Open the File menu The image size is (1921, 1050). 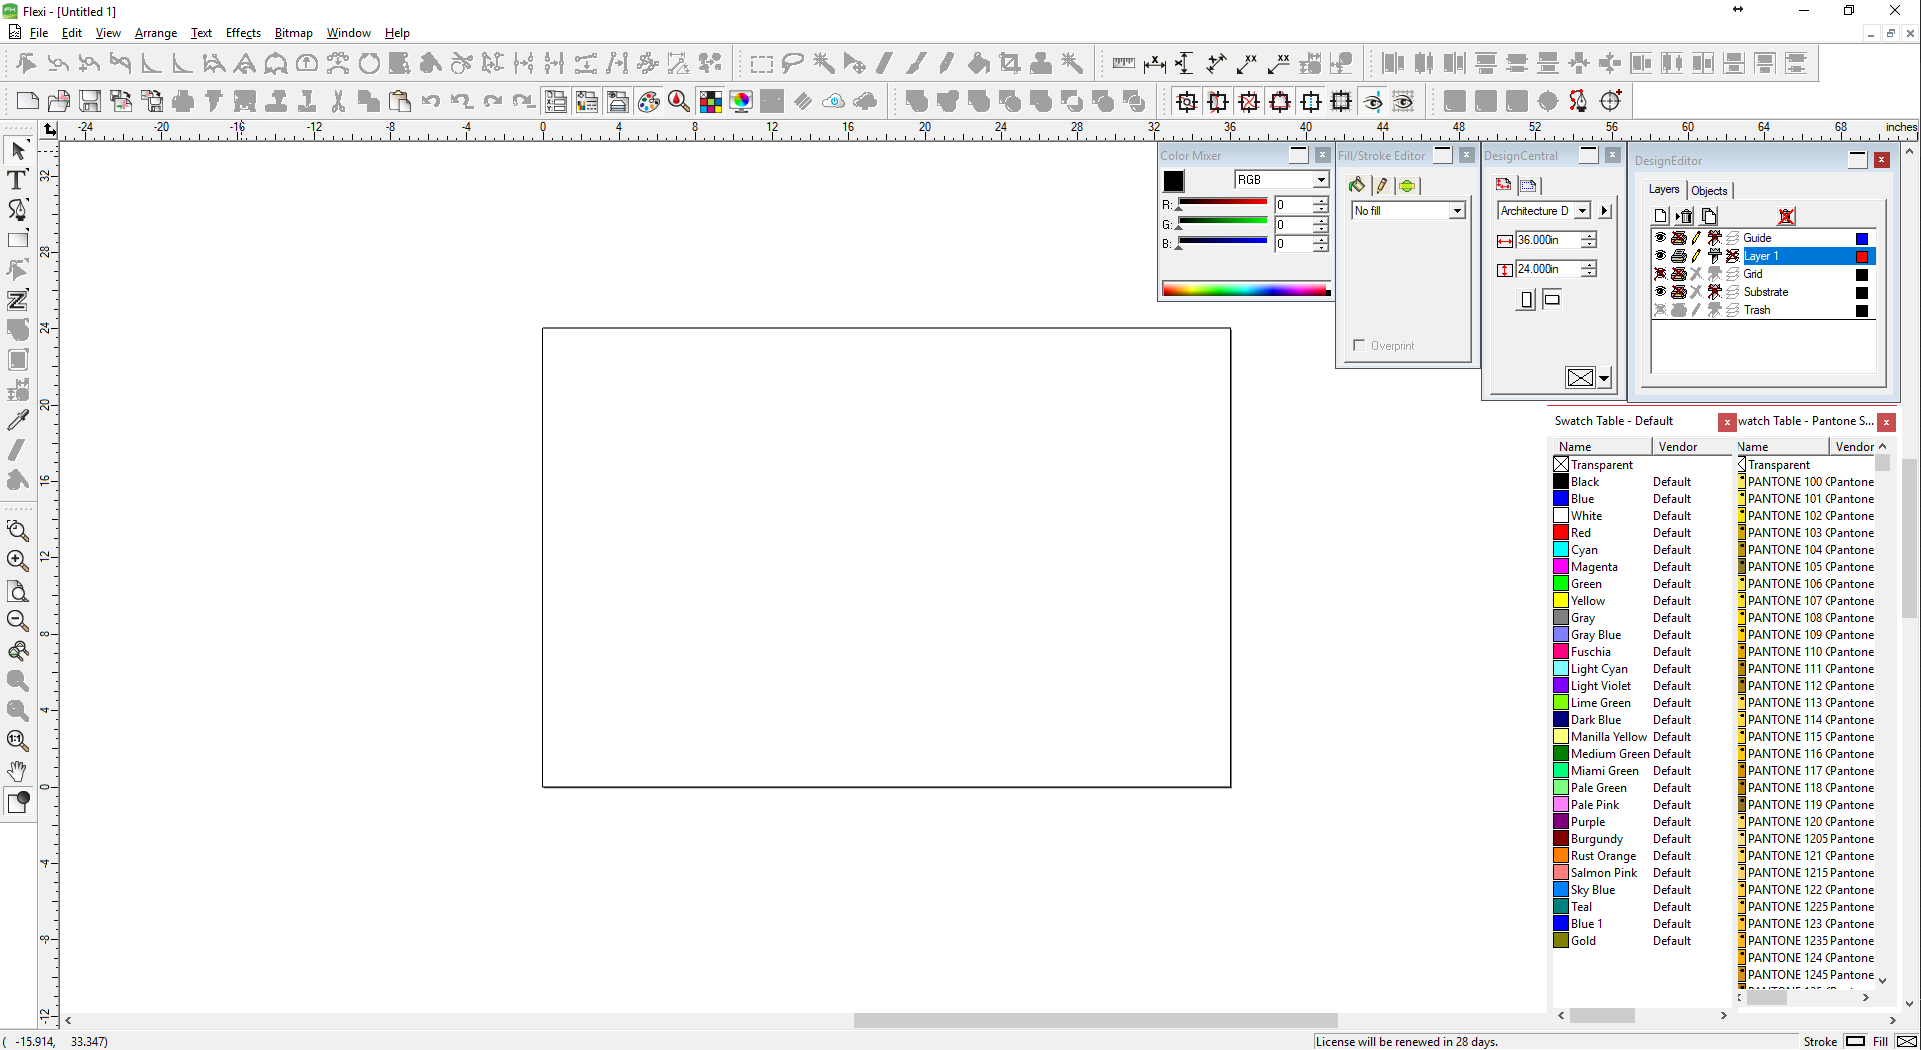coord(39,33)
